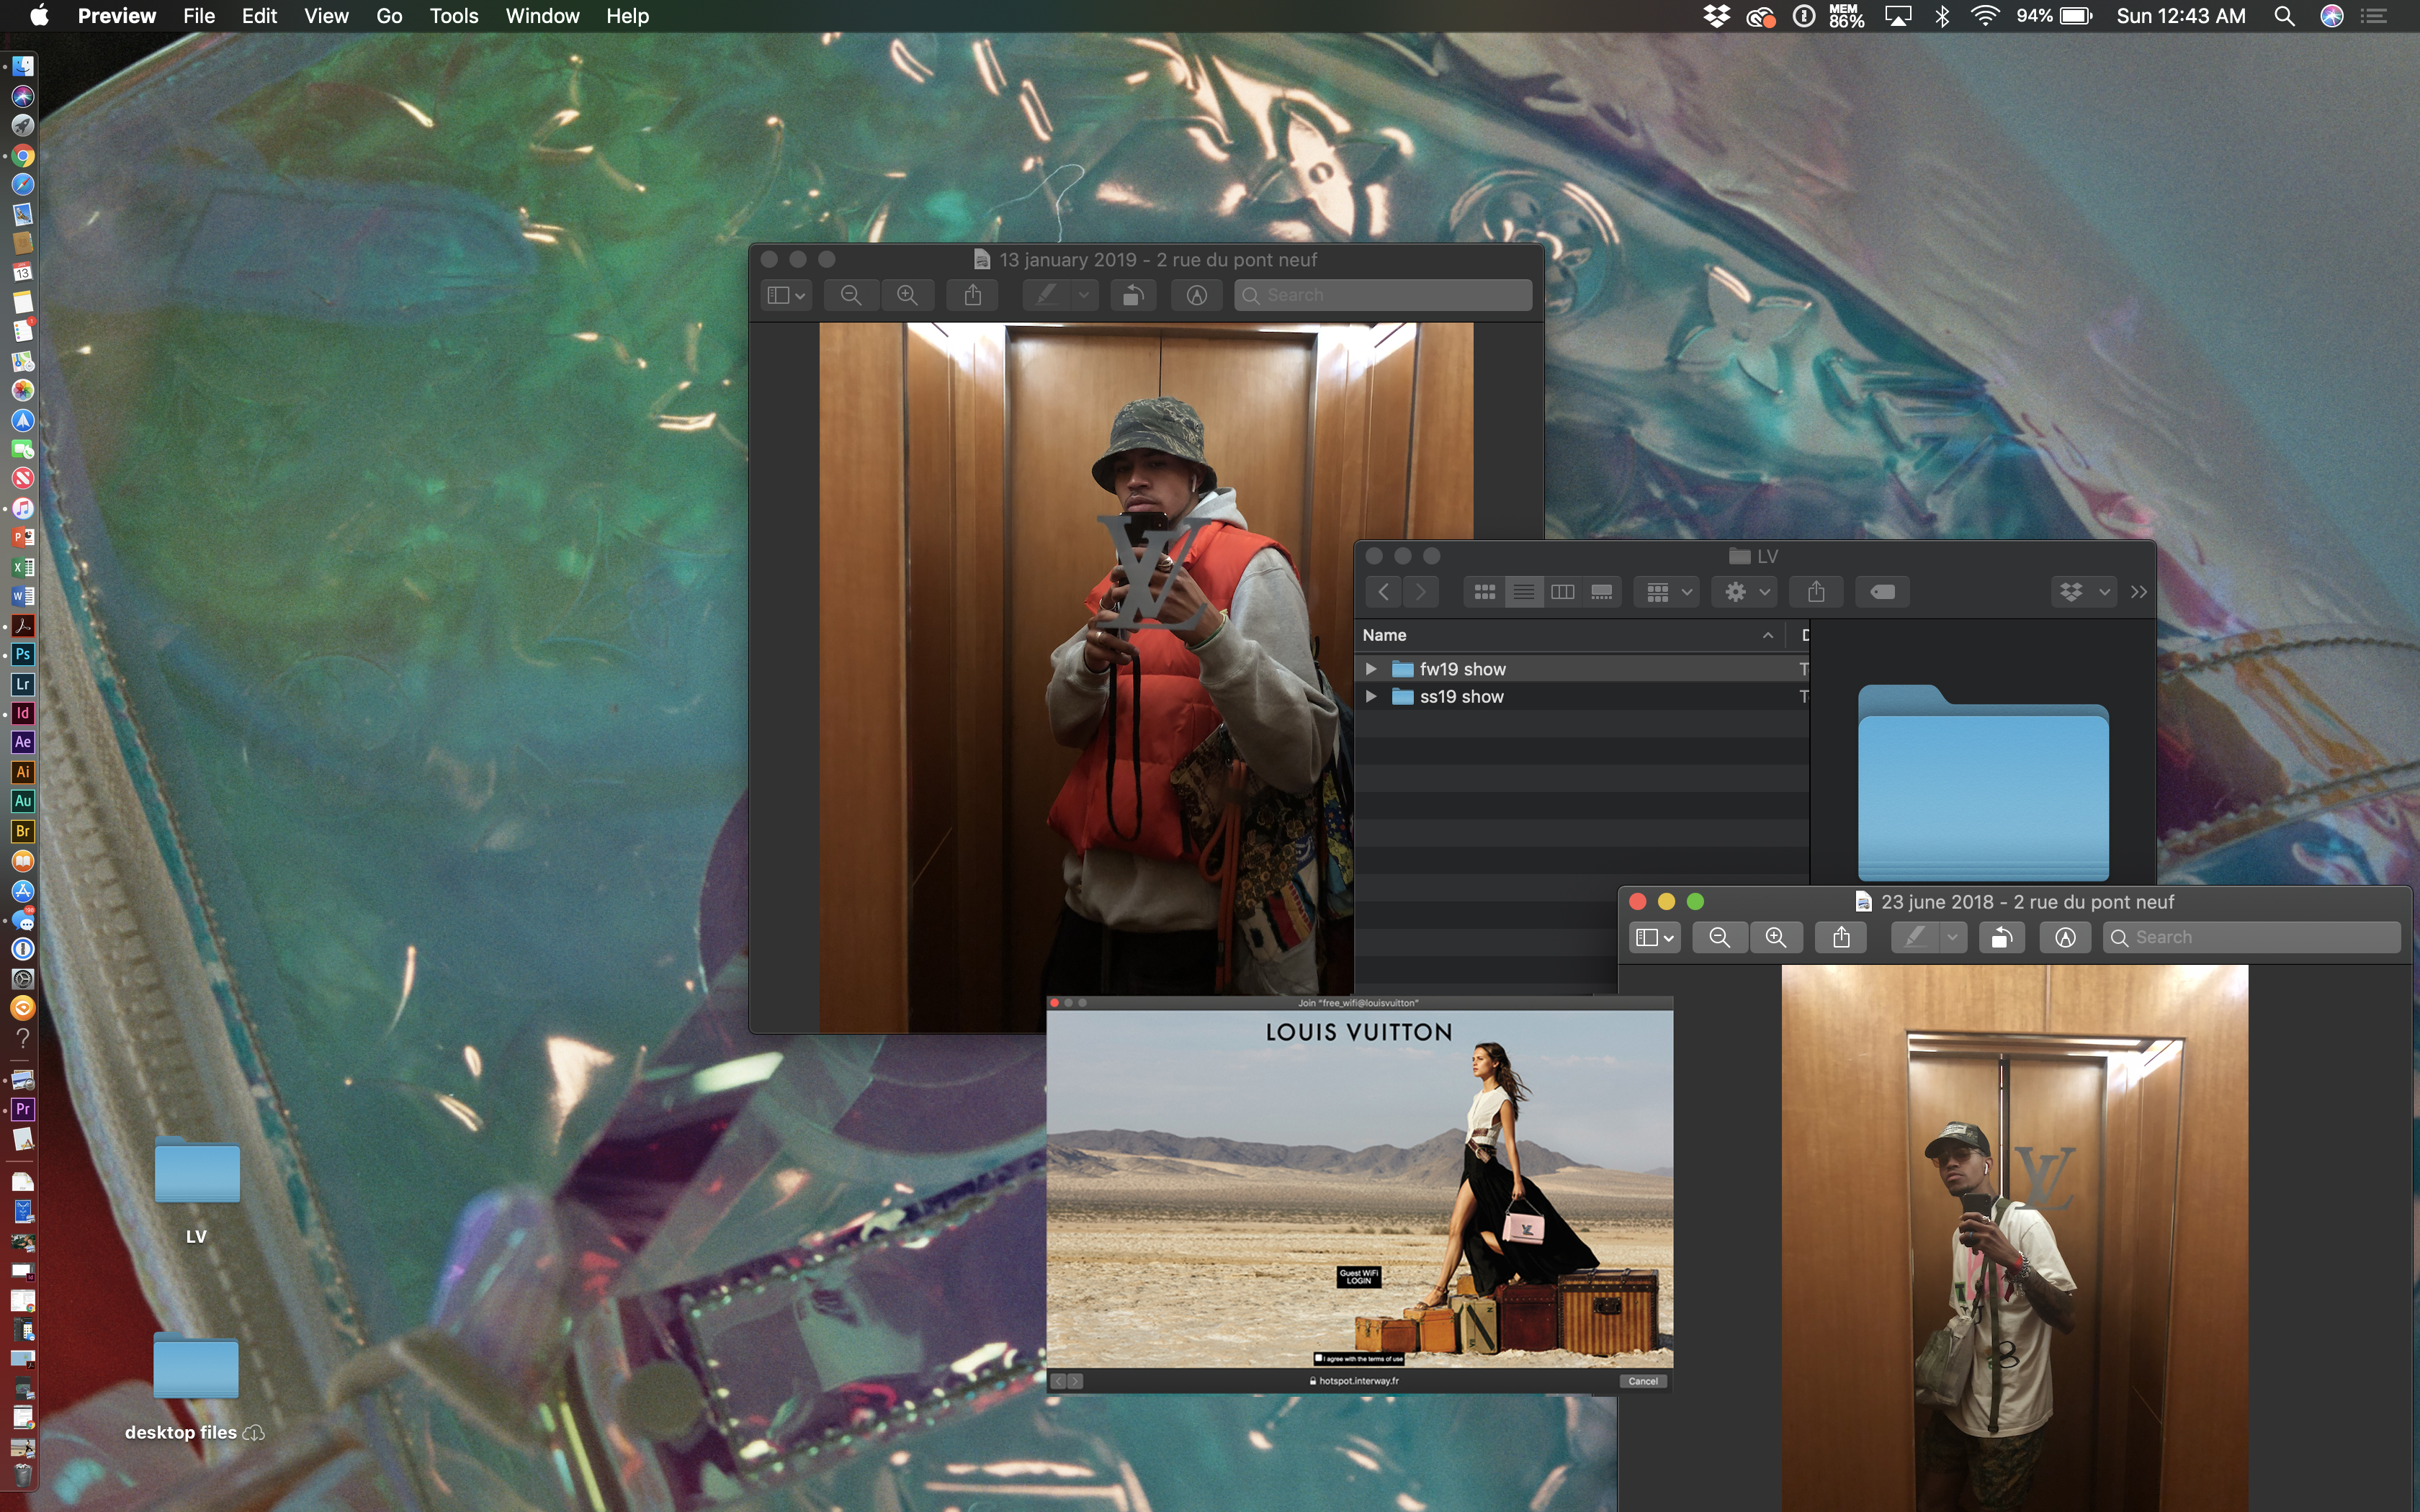Open the Tools menu

[x=454, y=16]
